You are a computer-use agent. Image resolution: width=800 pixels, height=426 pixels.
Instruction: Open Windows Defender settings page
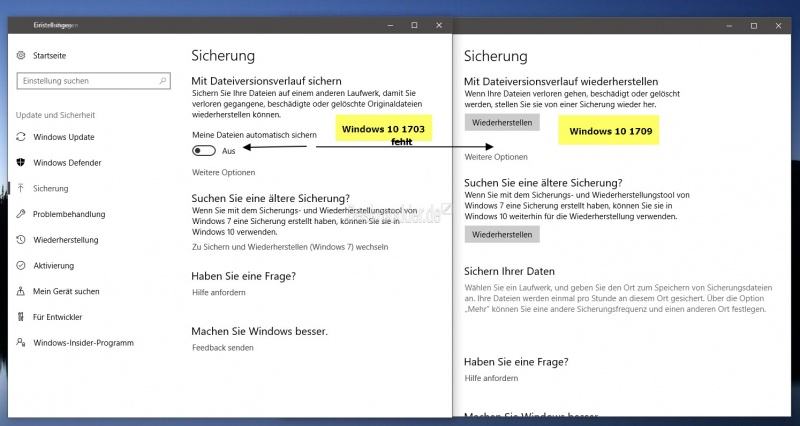coord(67,163)
